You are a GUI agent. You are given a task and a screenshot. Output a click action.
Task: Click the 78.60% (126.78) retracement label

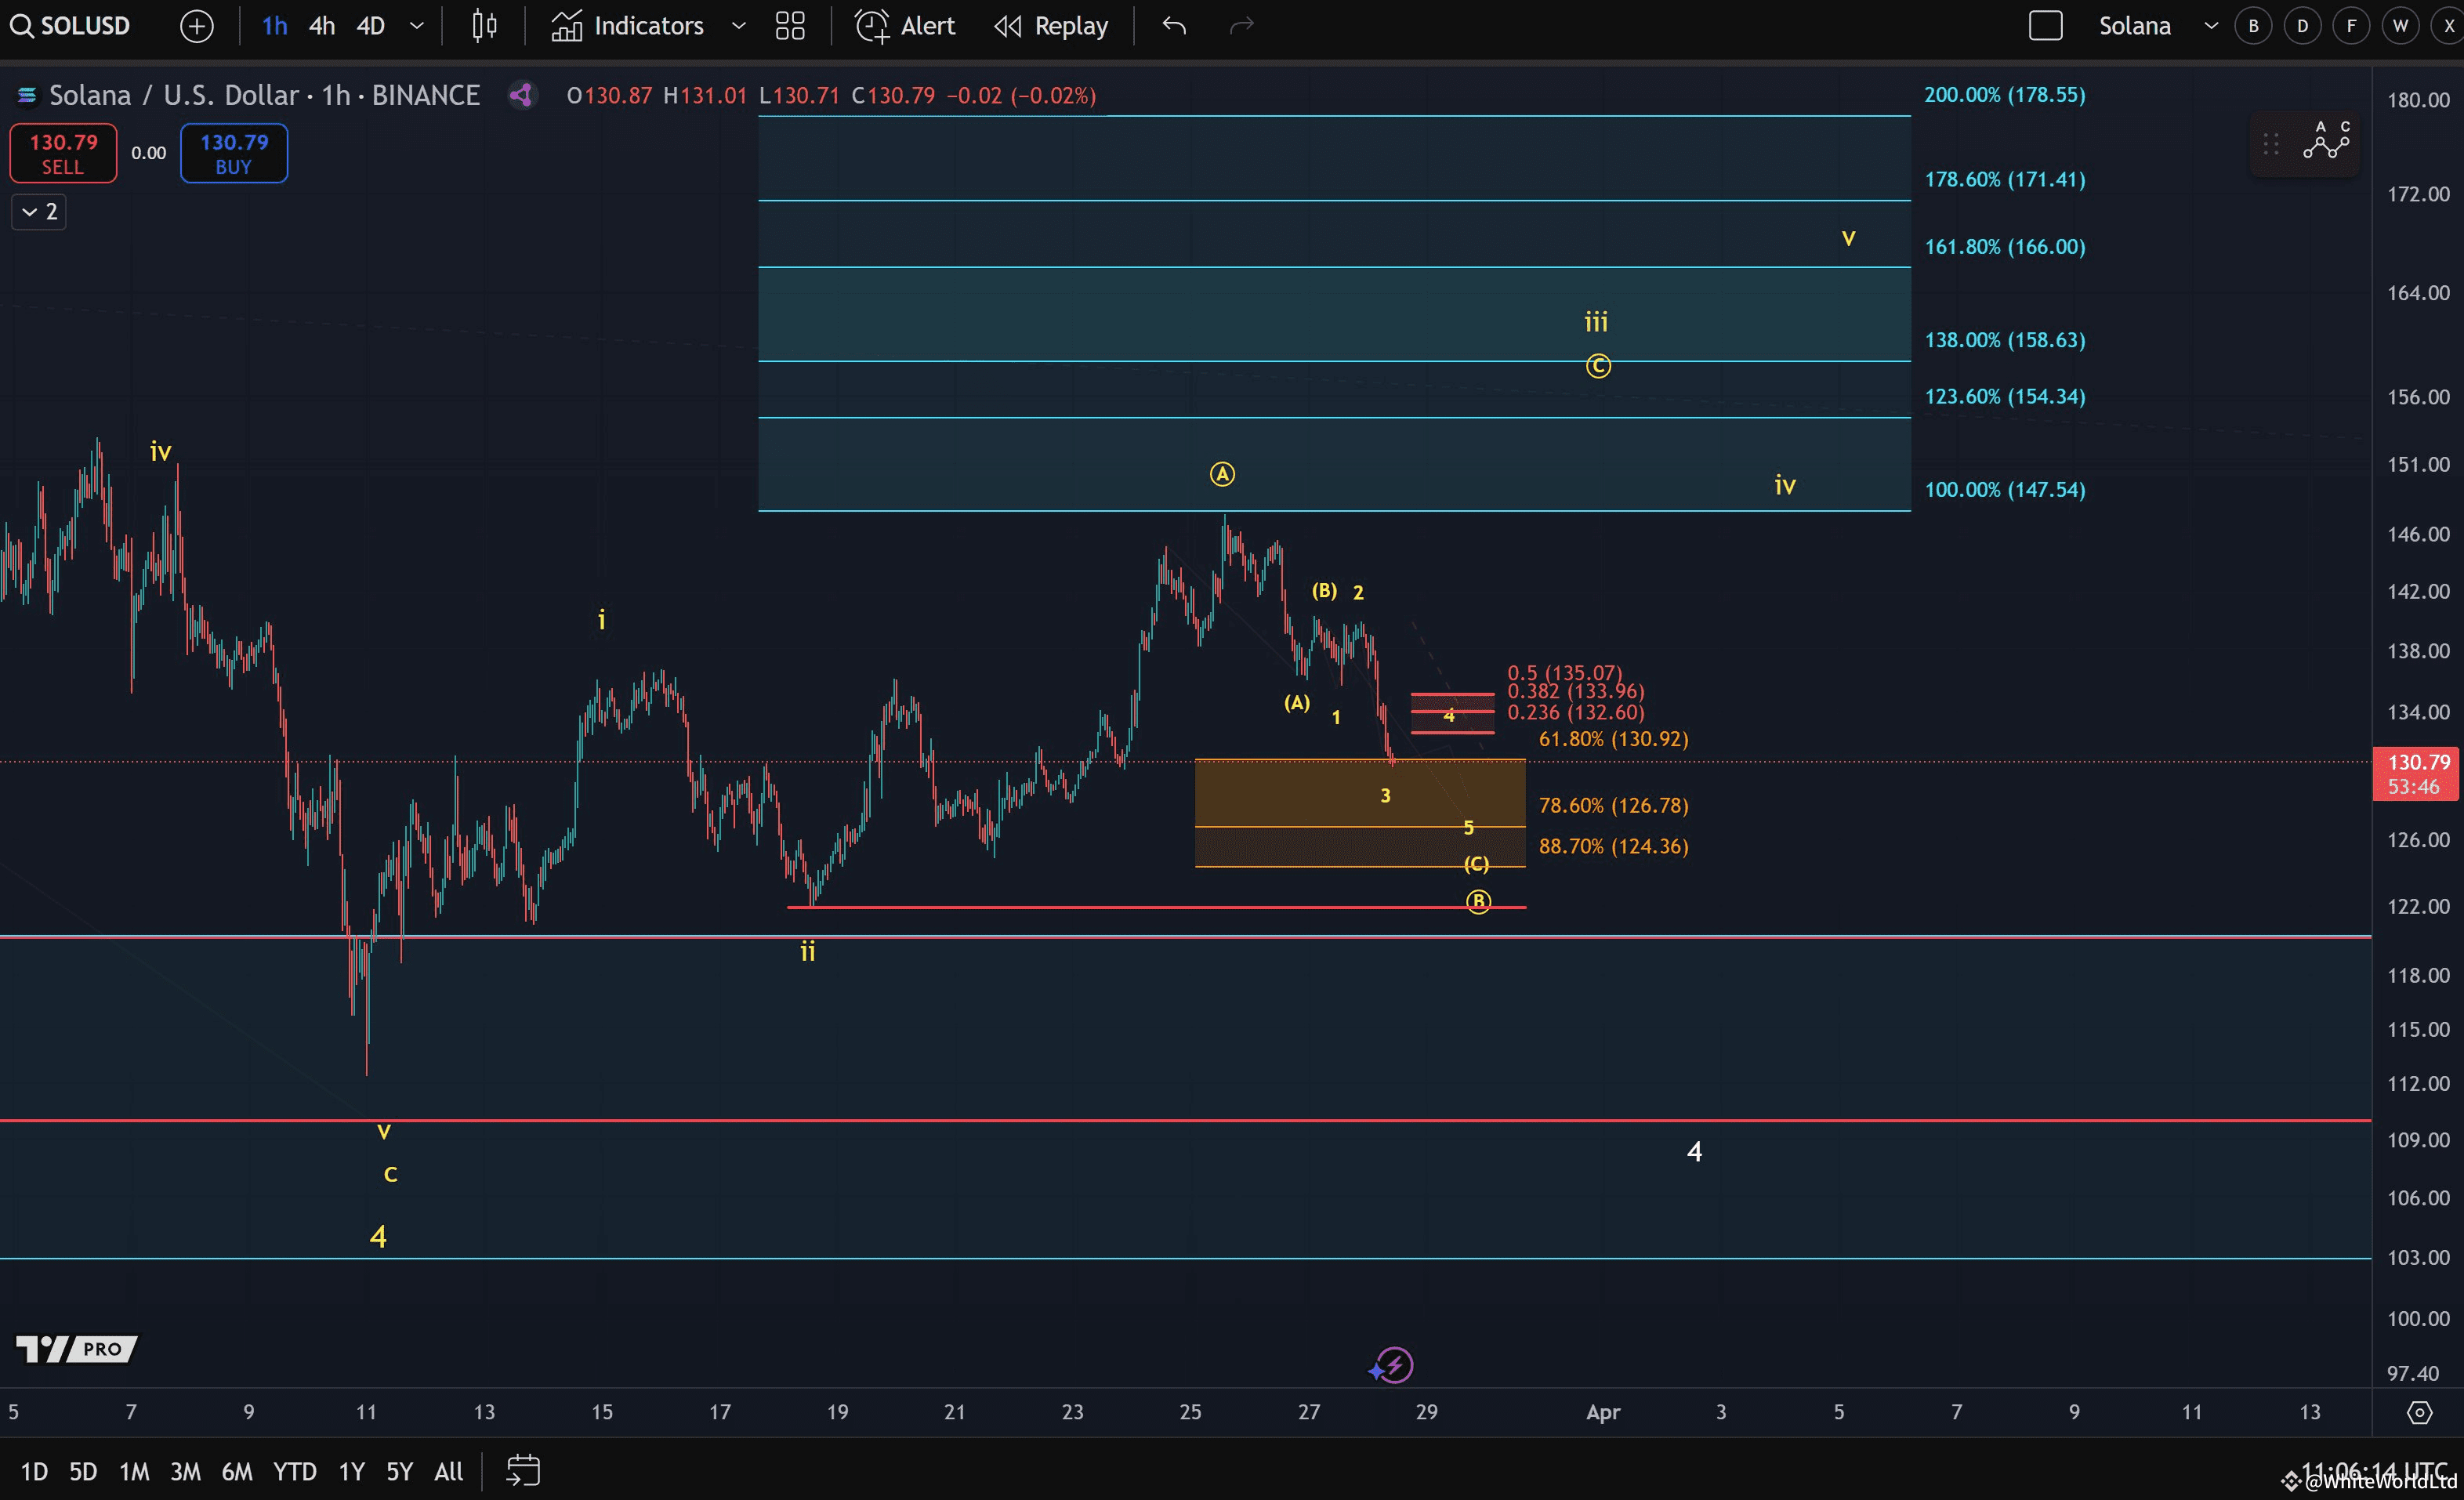1613,805
